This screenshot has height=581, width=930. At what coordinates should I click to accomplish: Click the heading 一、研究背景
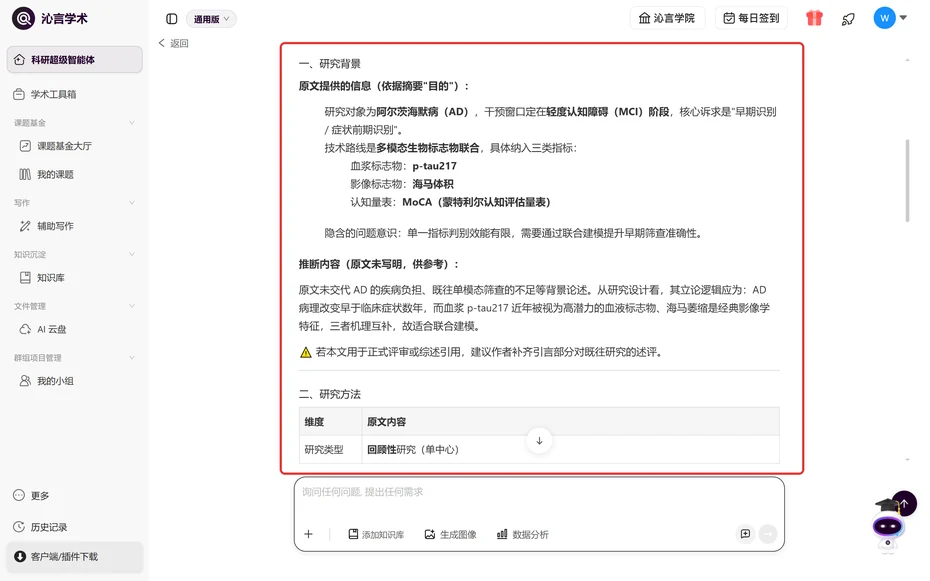pyautogui.click(x=330, y=63)
